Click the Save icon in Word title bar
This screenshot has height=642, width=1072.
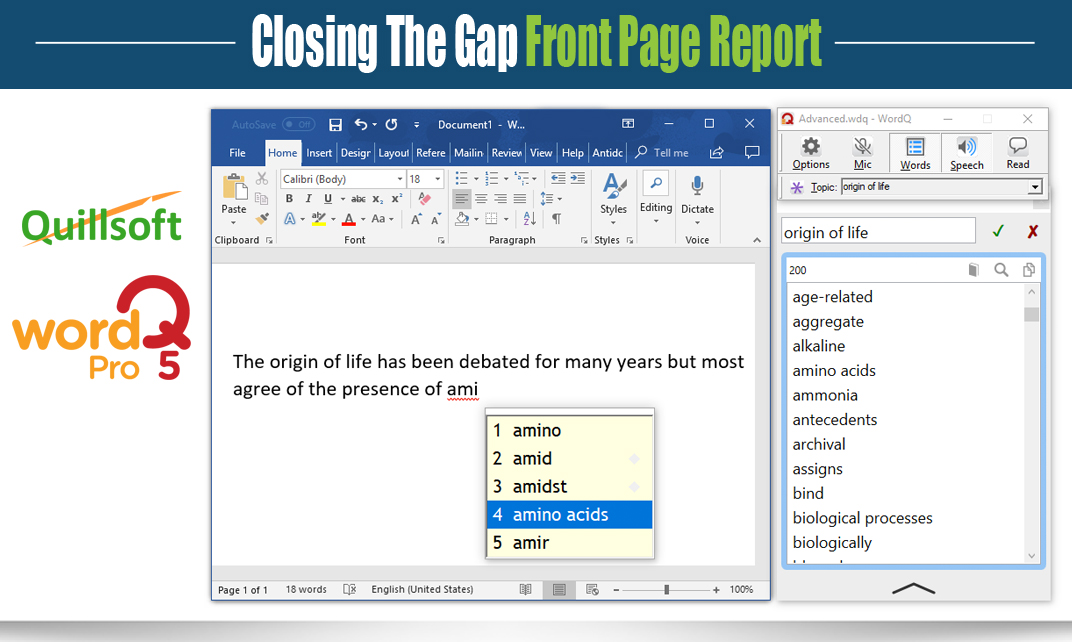[x=335, y=124]
